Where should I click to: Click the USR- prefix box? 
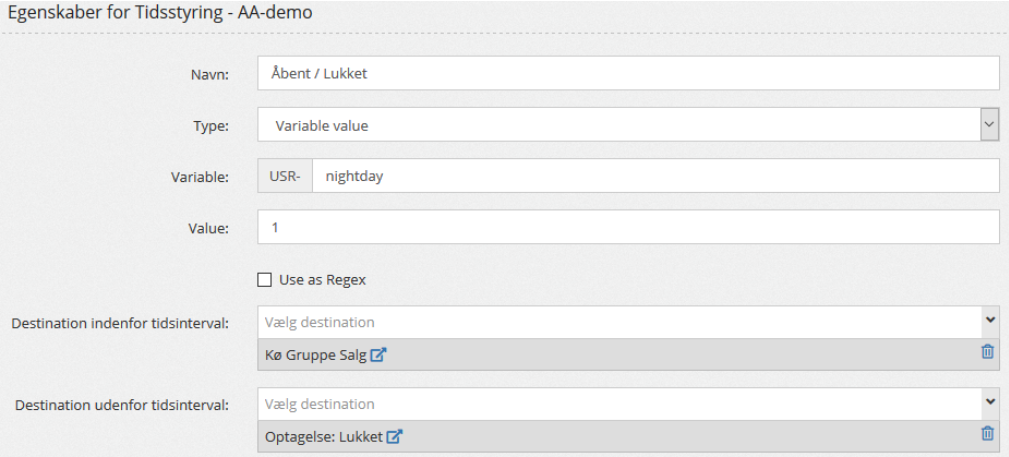click(x=285, y=176)
